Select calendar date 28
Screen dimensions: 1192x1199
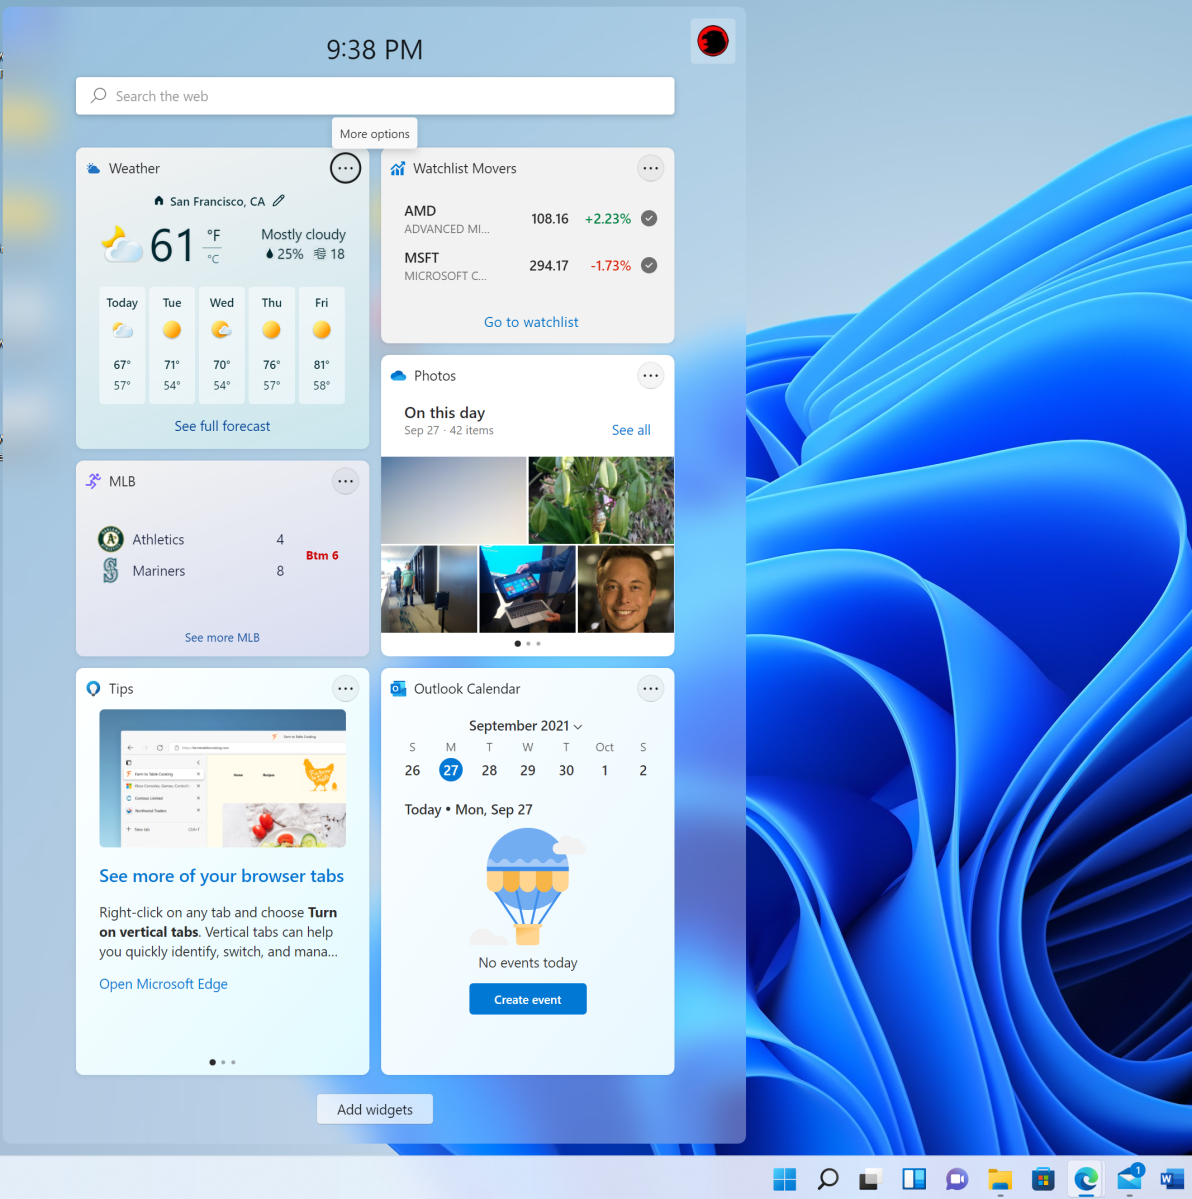[x=489, y=770]
